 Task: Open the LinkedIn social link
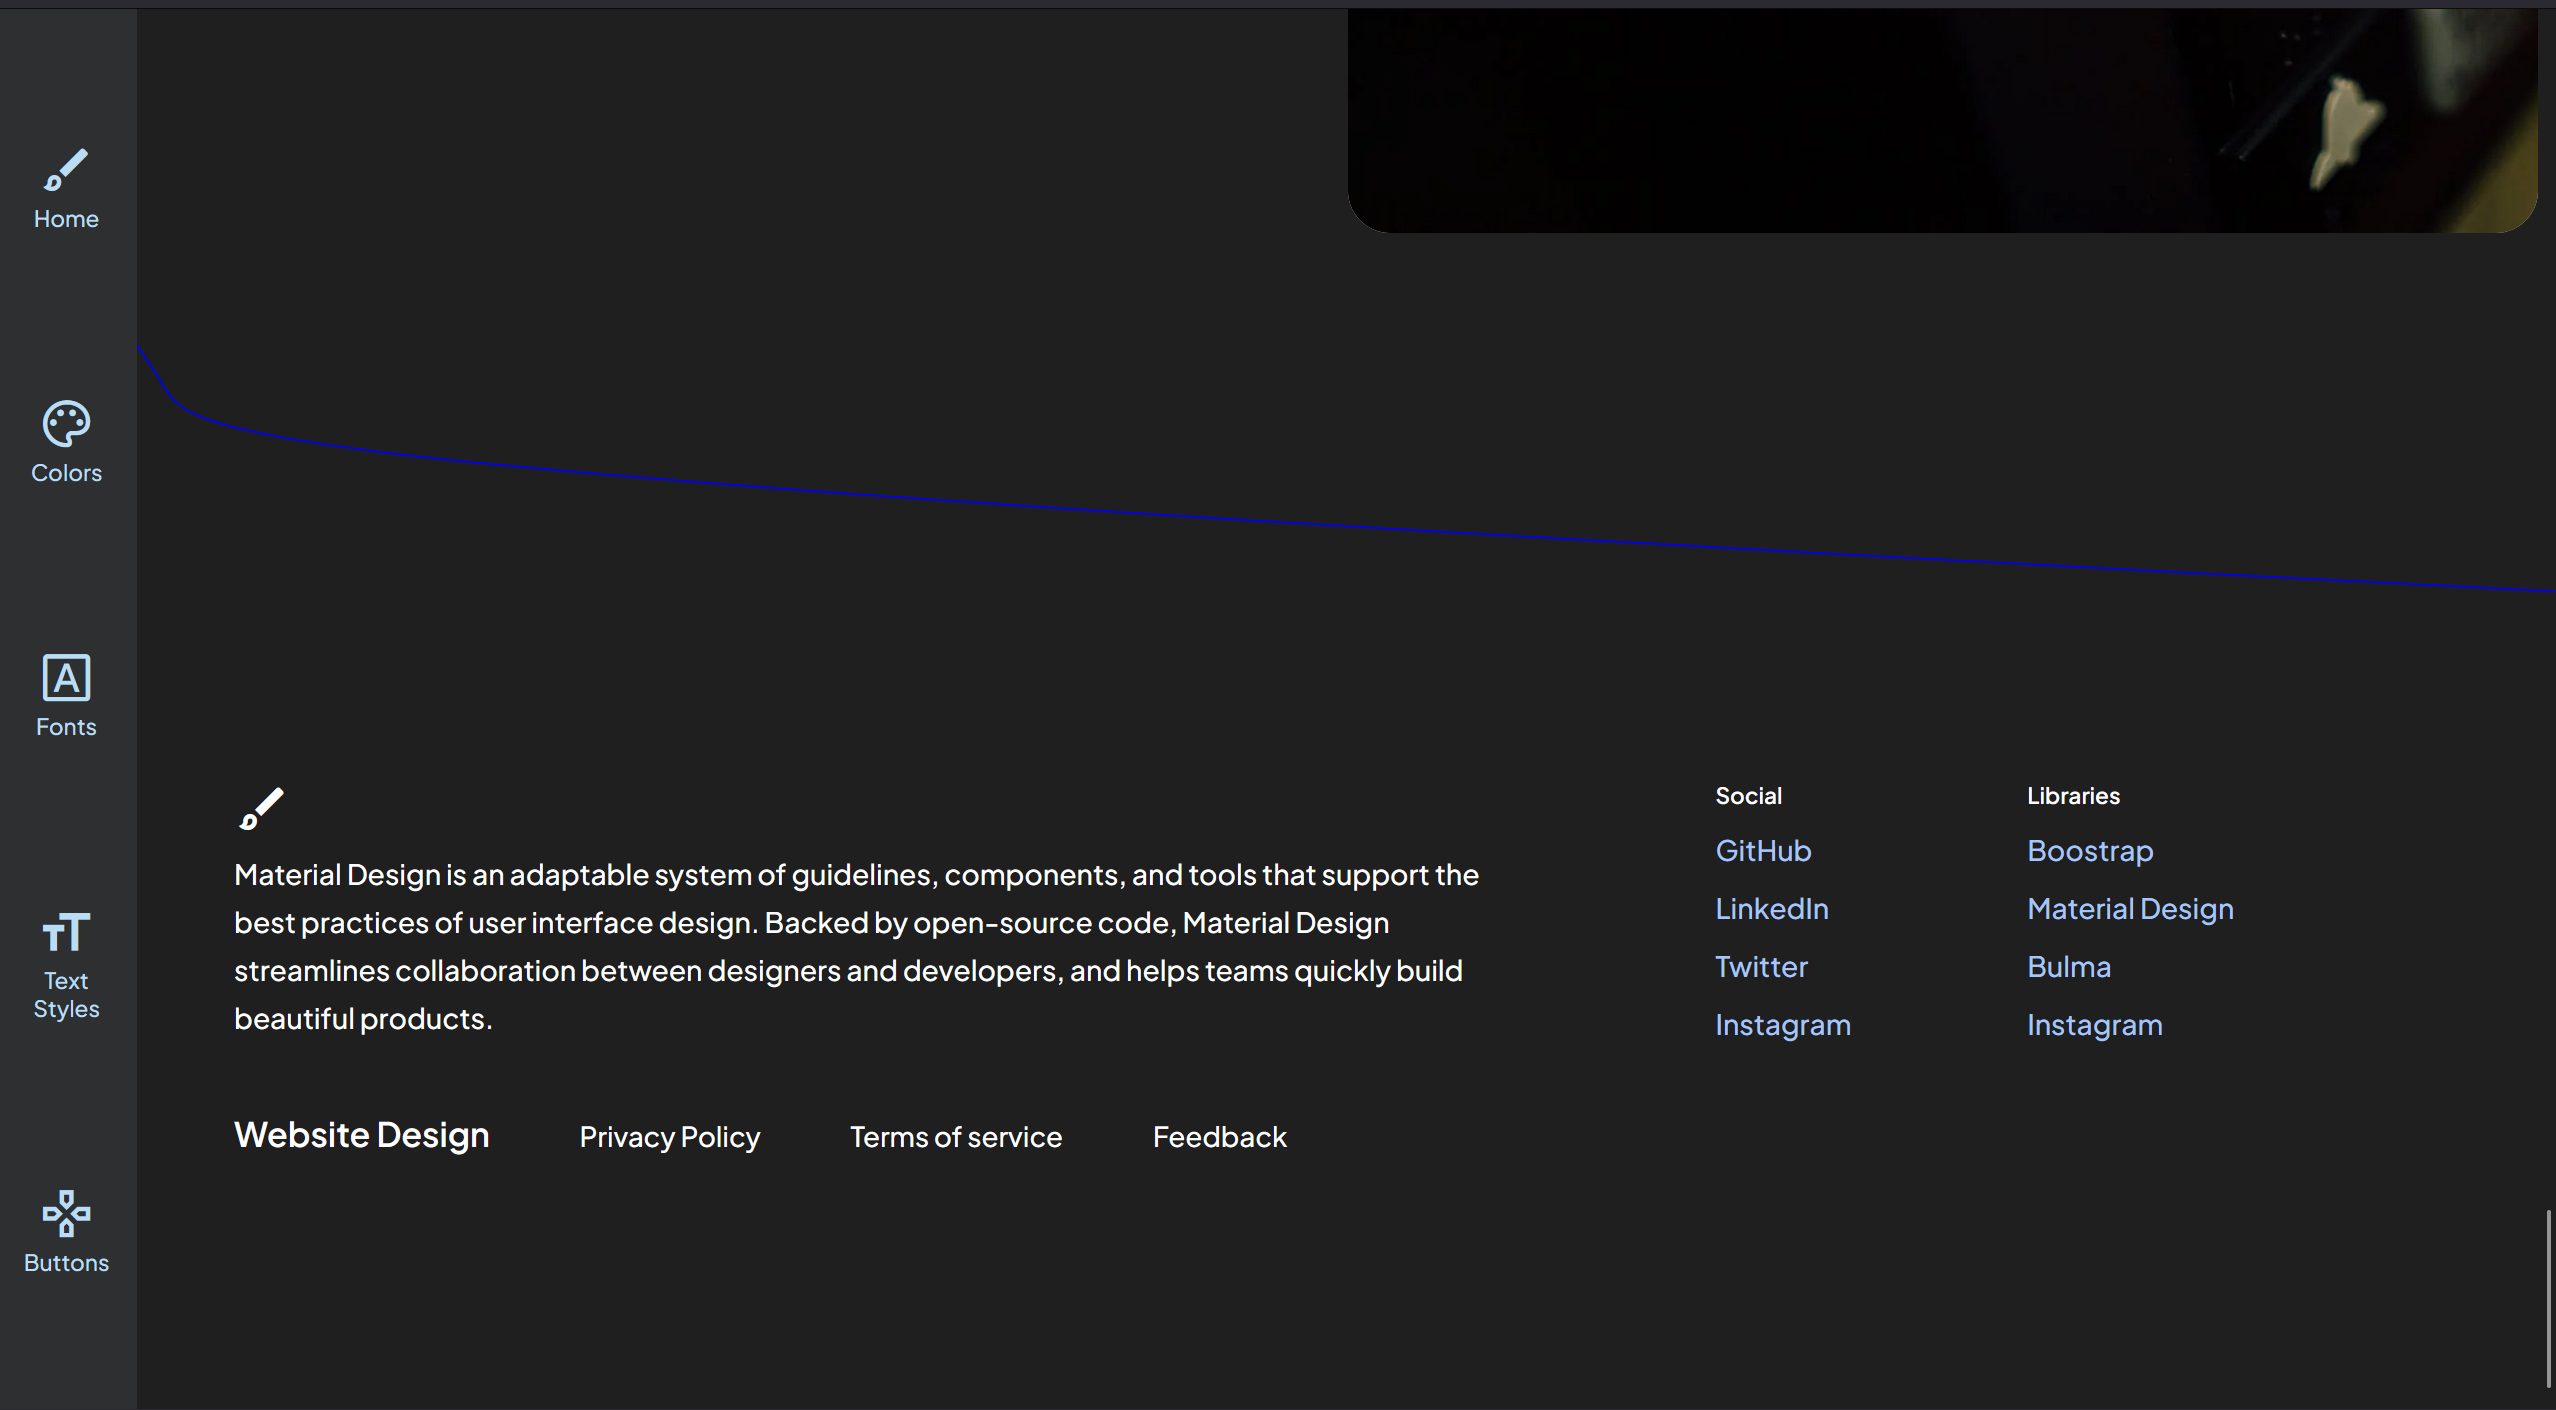point(1772,909)
